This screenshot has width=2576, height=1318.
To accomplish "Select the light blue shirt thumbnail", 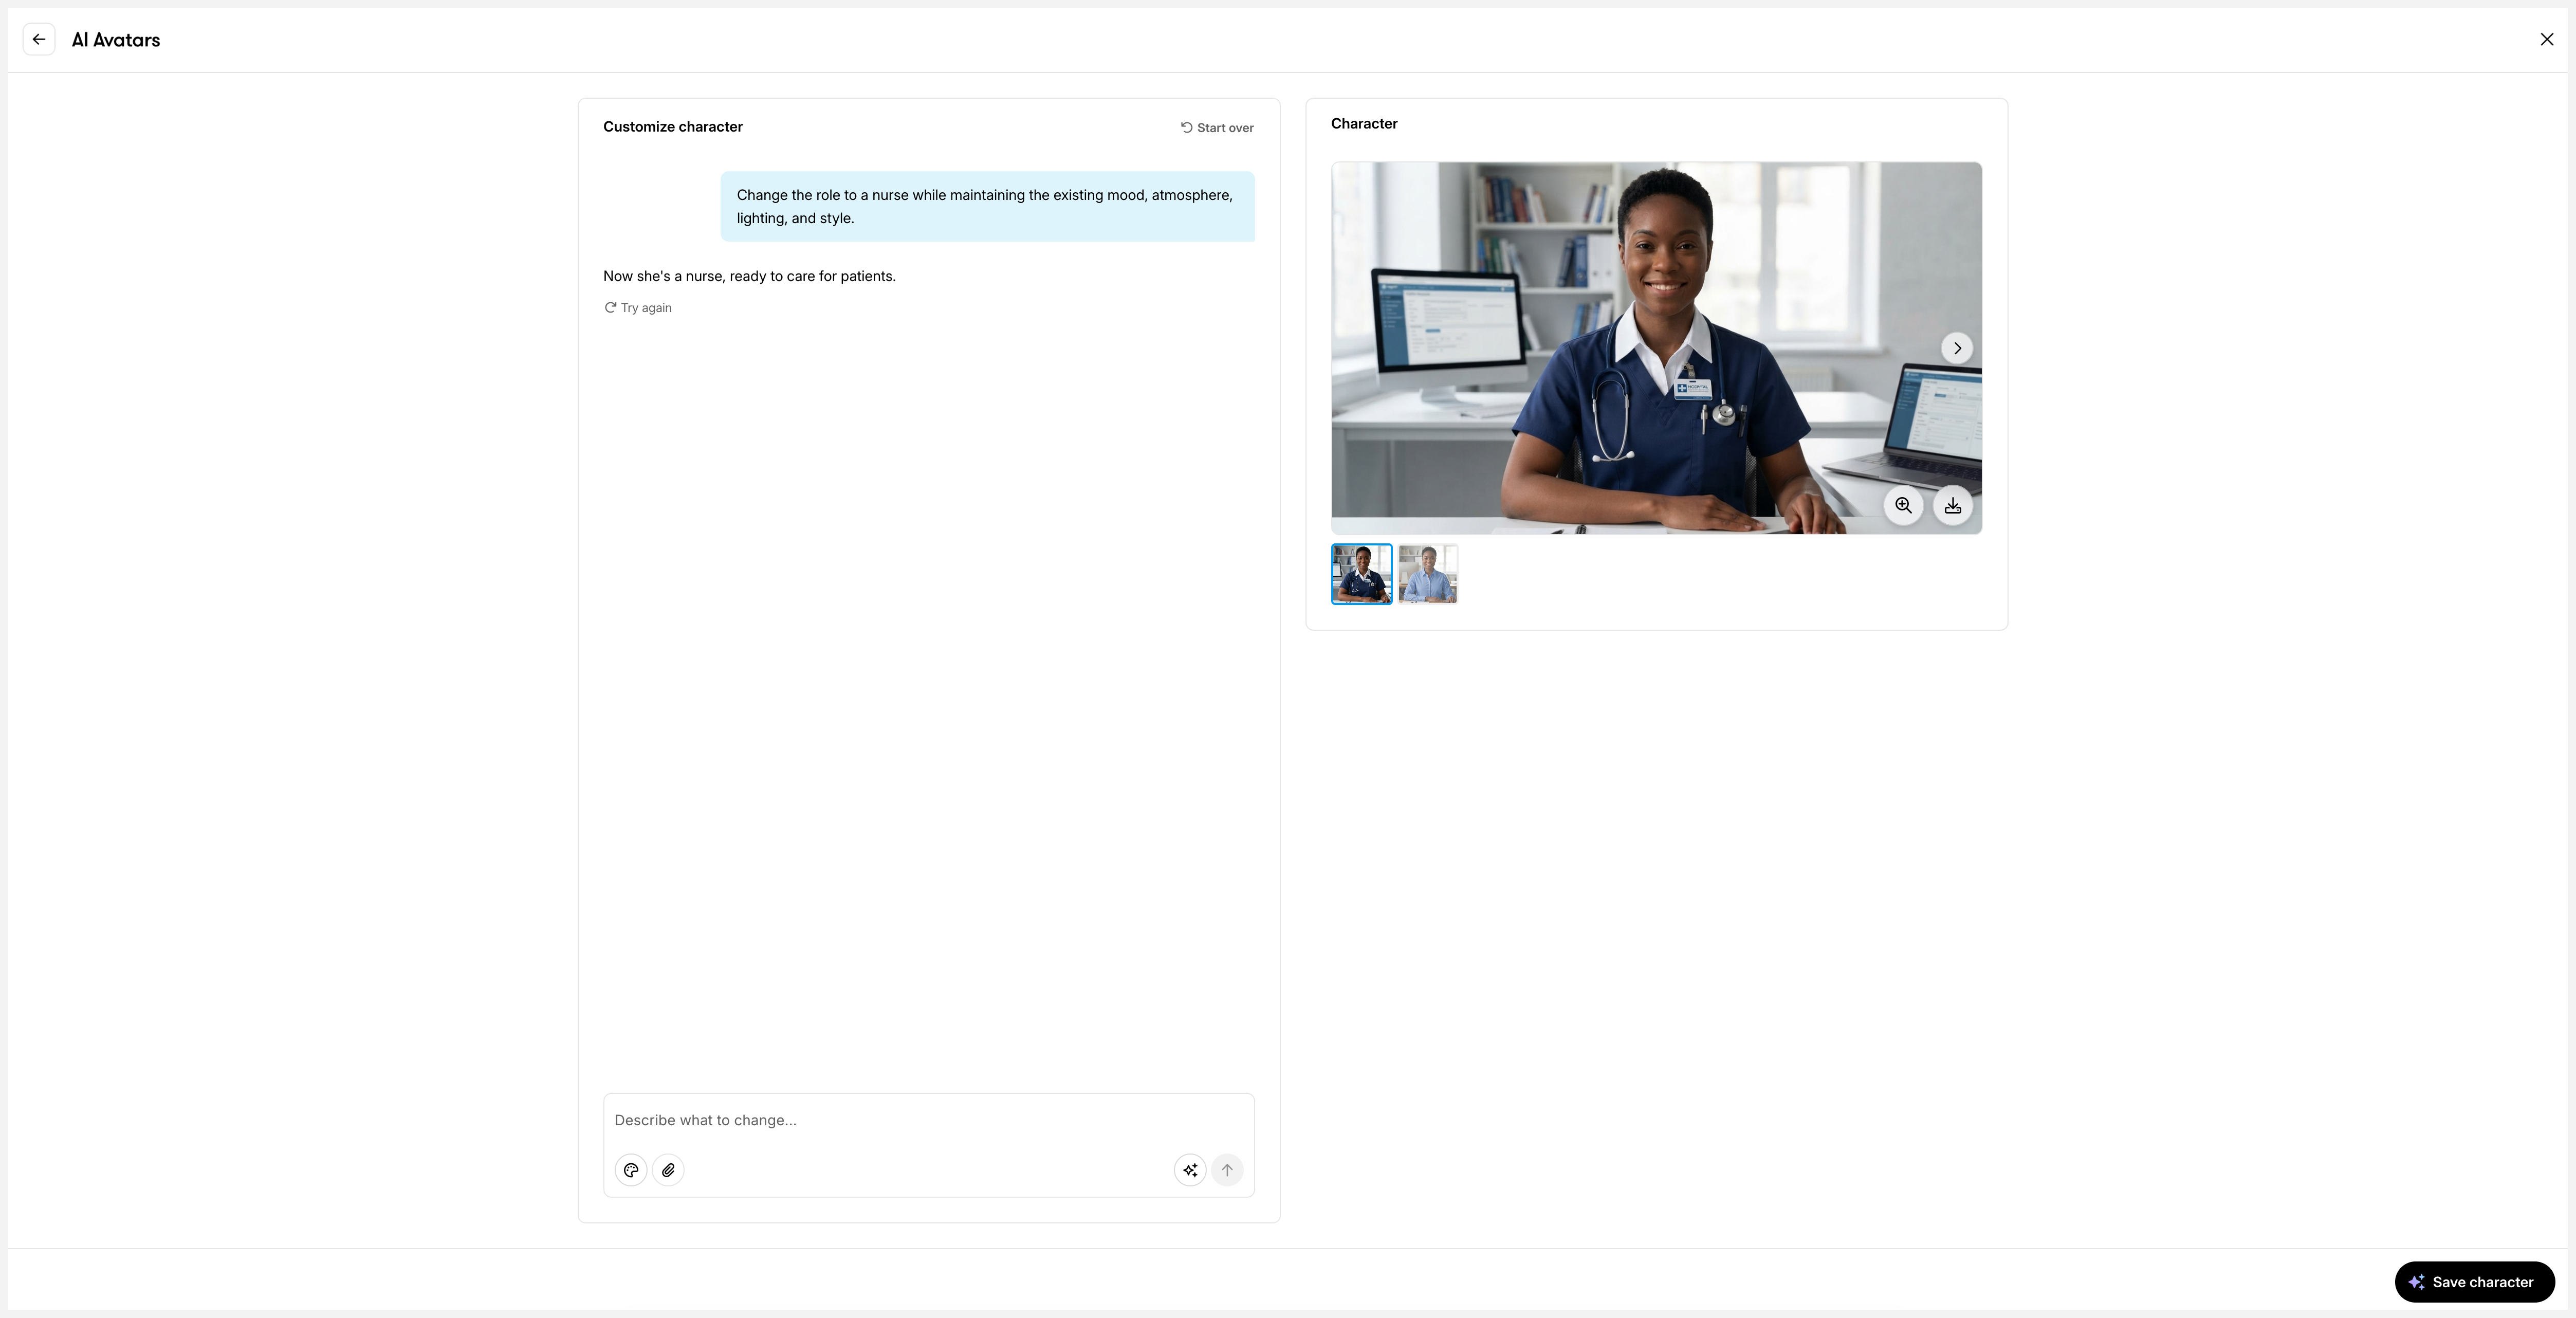I will click(1427, 574).
